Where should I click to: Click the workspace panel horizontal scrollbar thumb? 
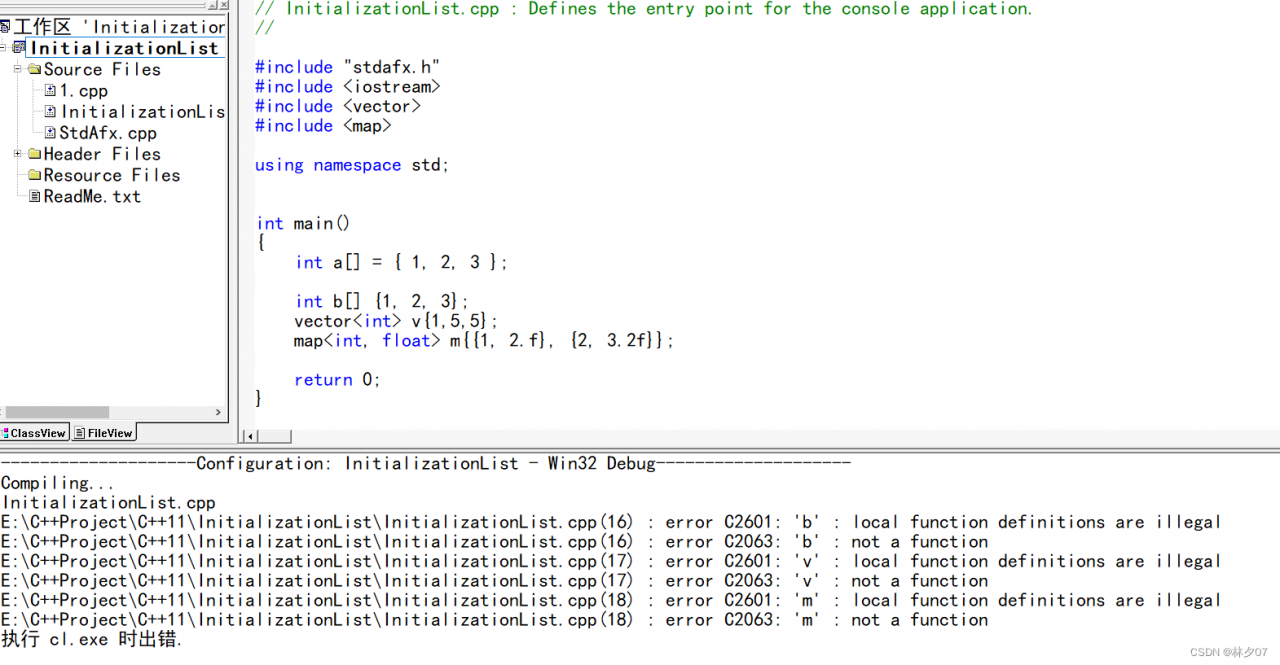coord(57,412)
